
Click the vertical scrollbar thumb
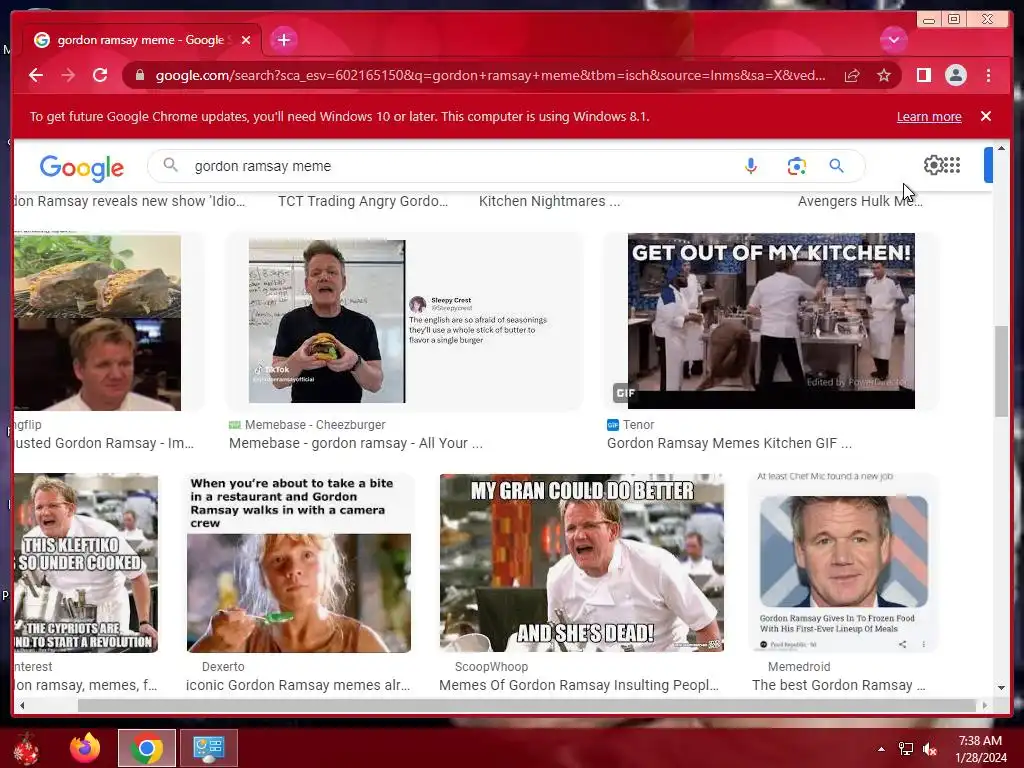(1001, 371)
